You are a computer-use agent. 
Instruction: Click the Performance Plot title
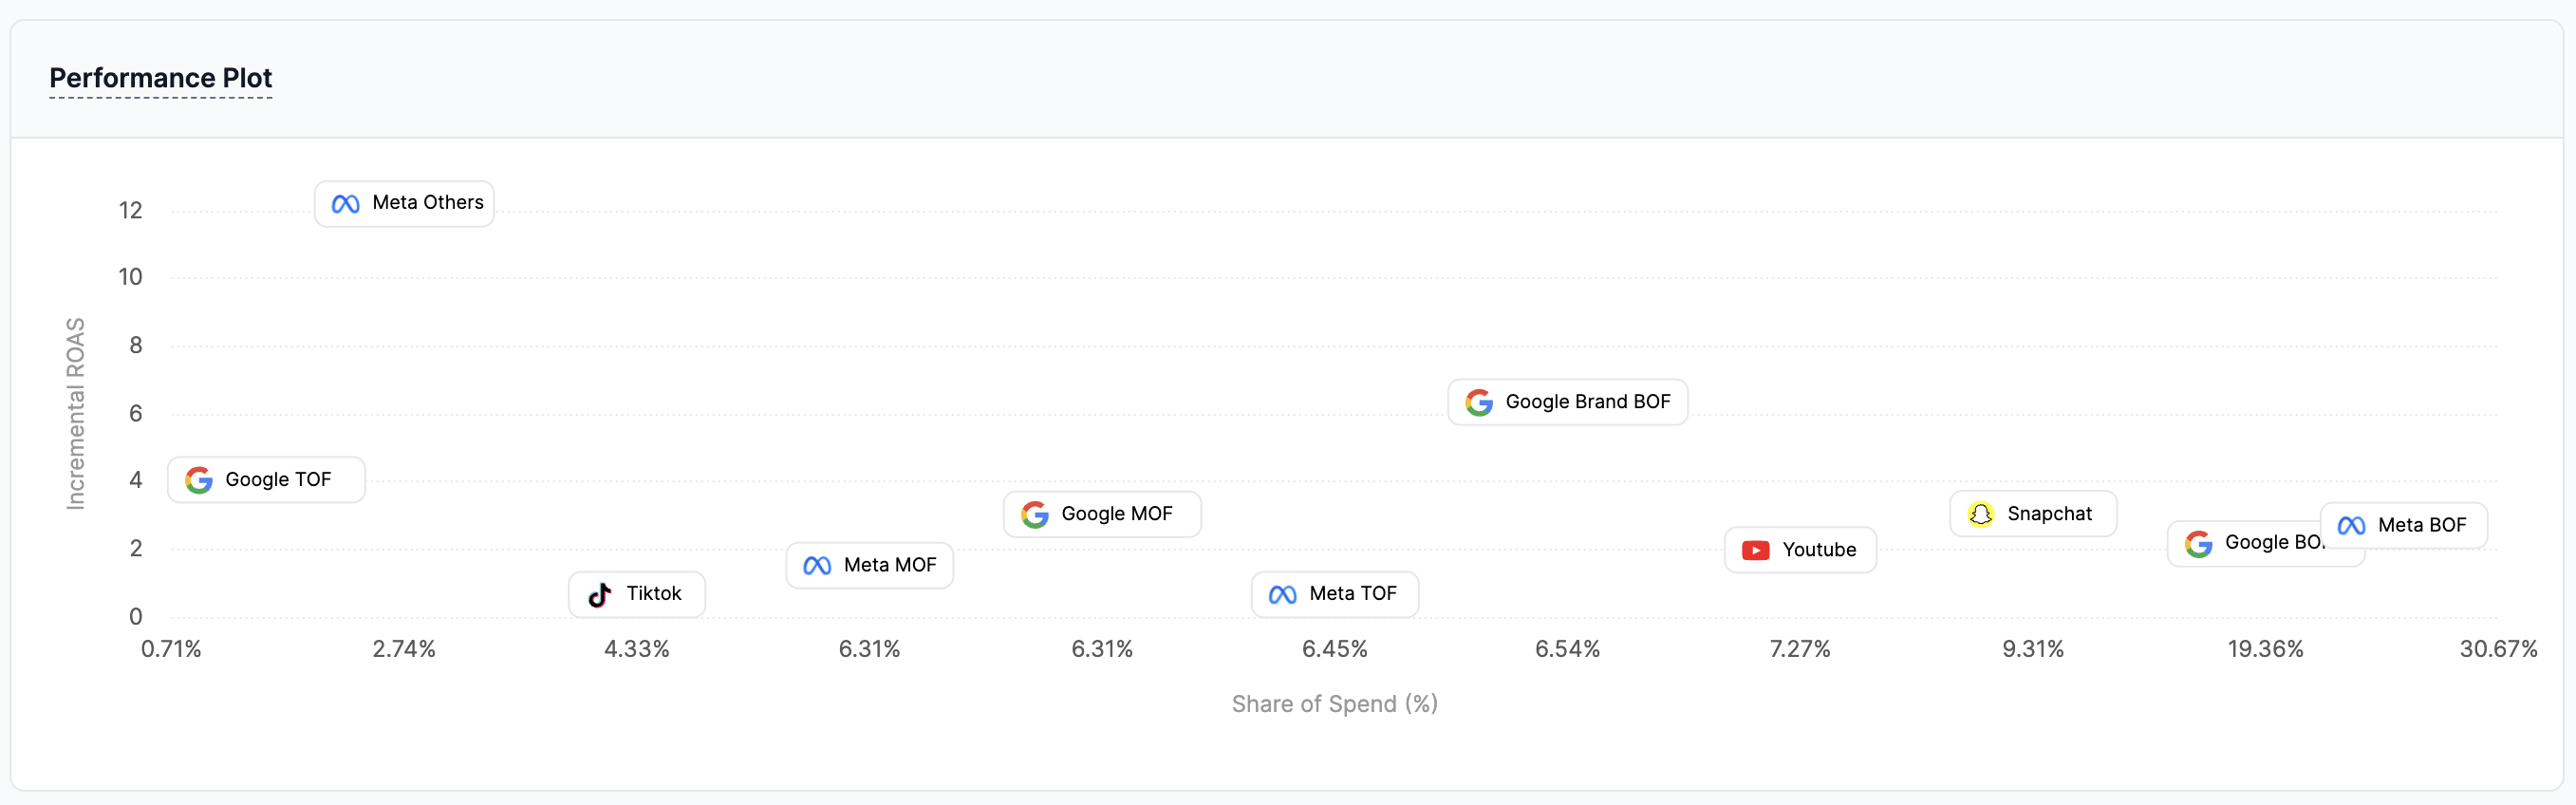pyautogui.click(x=161, y=78)
